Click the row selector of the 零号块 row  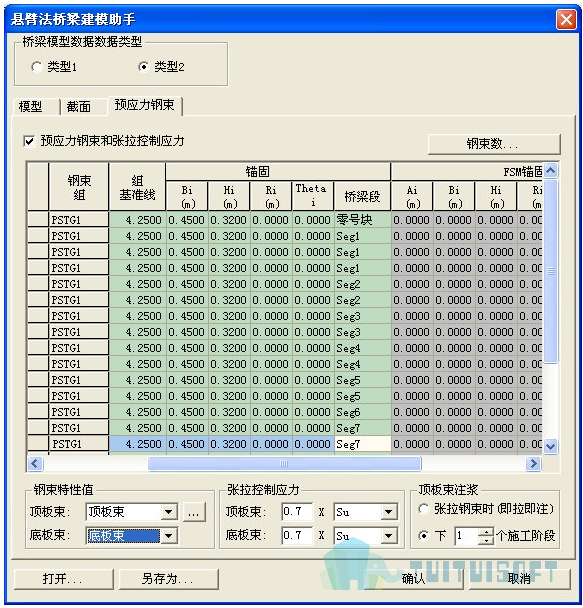[38, 220]
